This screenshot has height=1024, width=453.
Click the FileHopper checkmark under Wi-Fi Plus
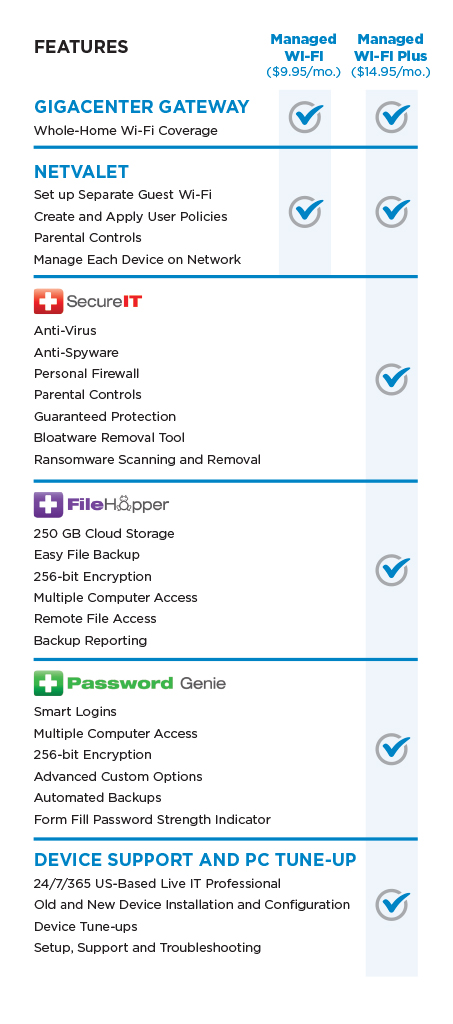[392, 569]
